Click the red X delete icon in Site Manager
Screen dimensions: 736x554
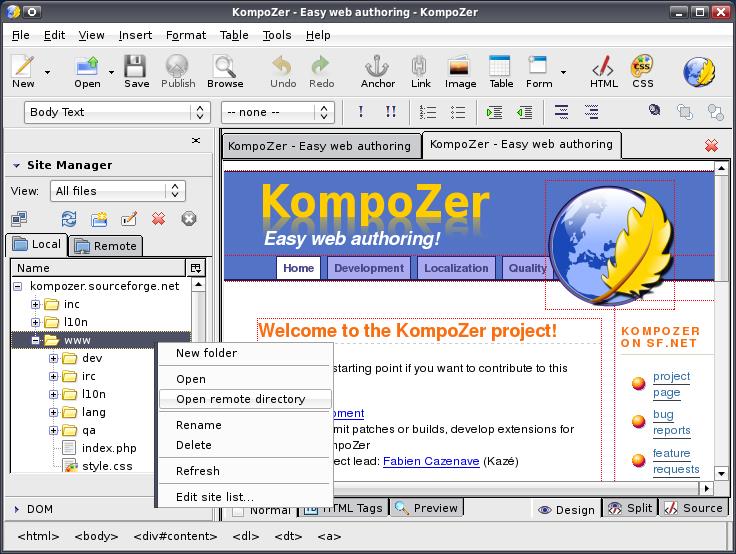[159, 219]
